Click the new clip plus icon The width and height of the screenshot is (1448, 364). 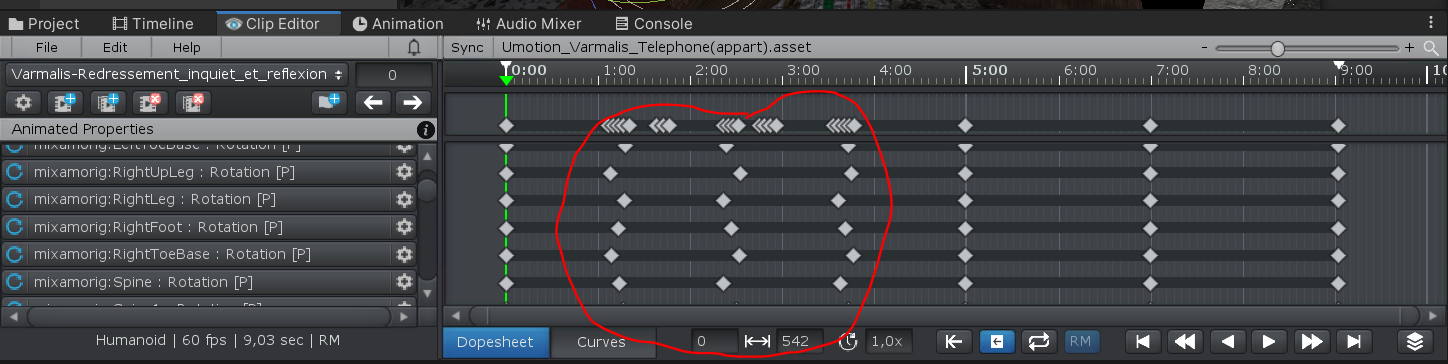pyautogui.click(x=66, y=102)
